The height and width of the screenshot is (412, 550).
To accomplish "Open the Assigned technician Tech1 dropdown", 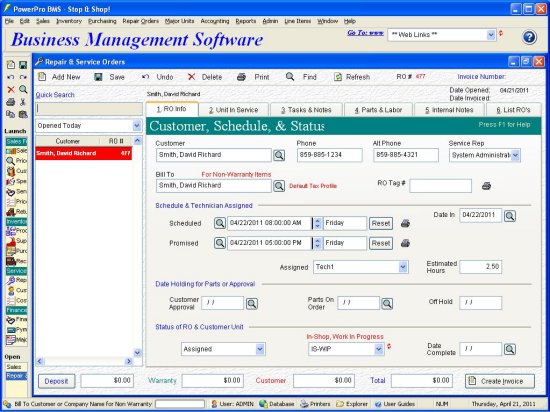I will [403, 267].
